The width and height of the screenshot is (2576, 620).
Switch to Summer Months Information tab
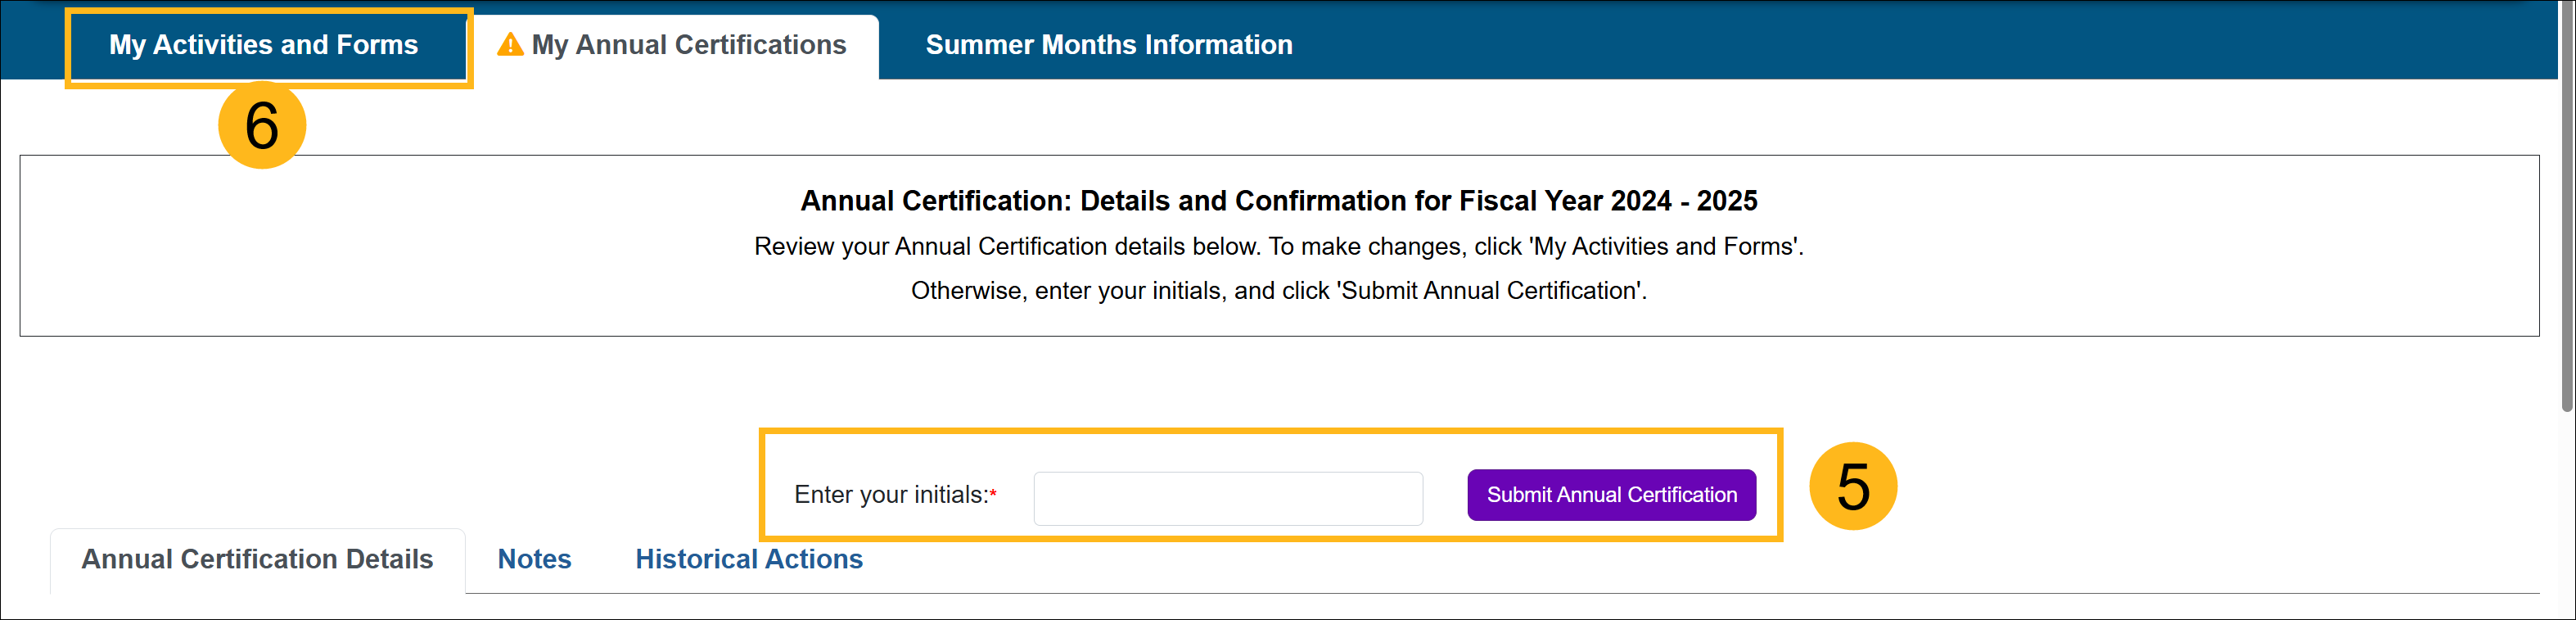point(1108,45)
